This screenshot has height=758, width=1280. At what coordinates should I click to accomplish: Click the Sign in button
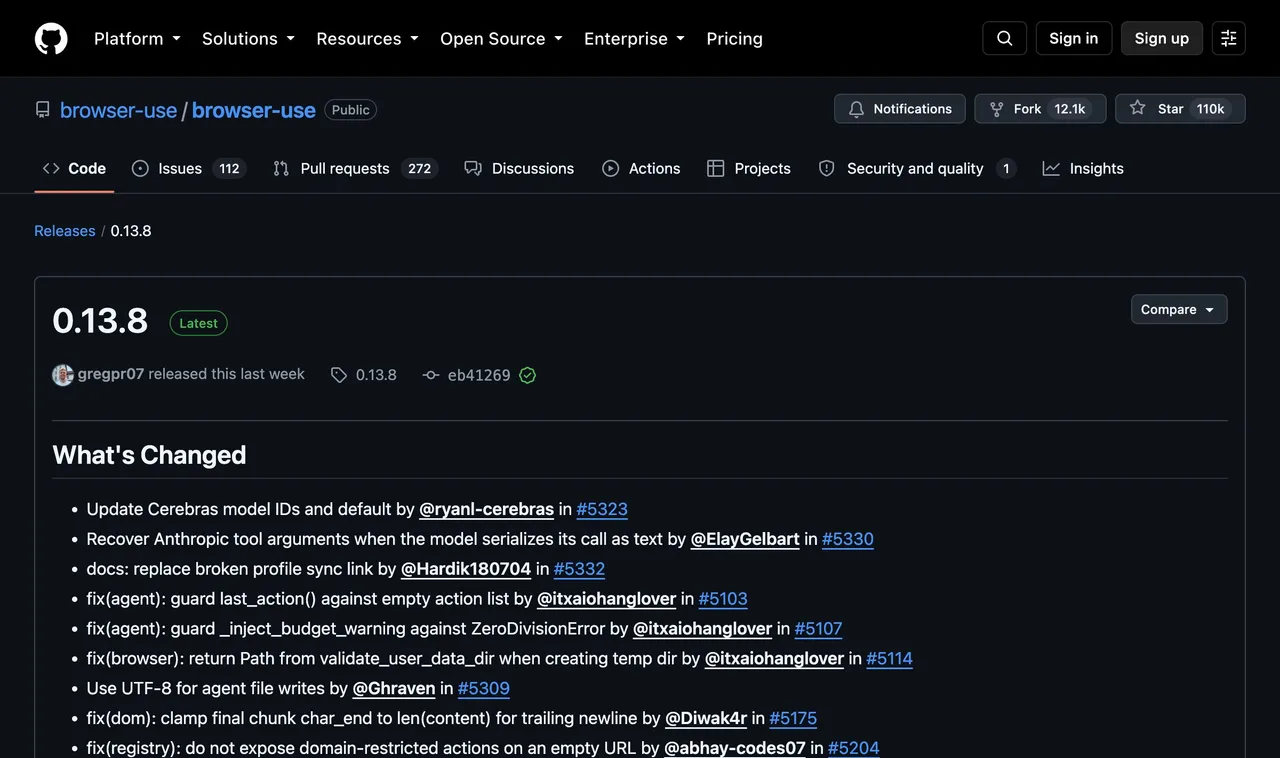[x=1073, y=38]
